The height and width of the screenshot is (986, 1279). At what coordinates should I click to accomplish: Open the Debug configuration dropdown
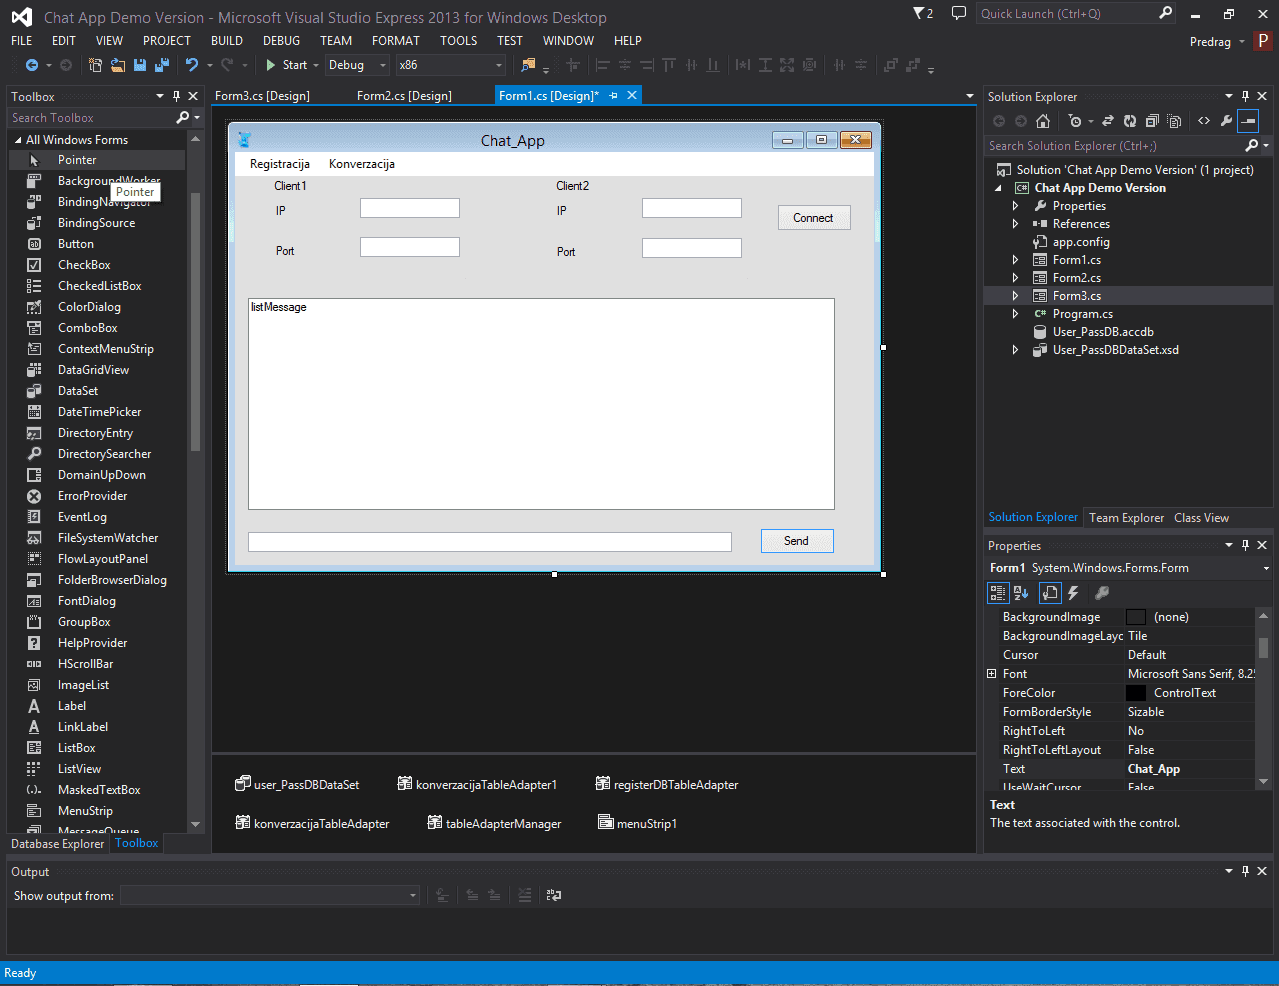pyautogui.click(x=357, y=65)
